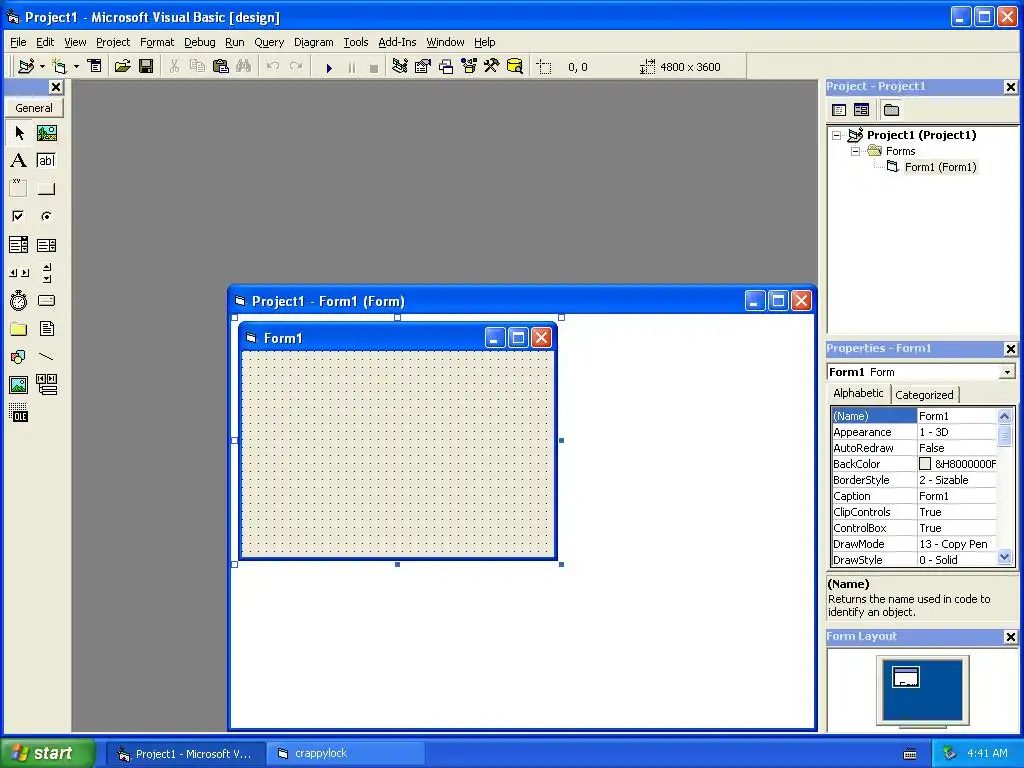Image resolution: width=1024 pixels, height=768 pixels.
Task: Open Properties Window from the toolbar
Action: pos(423,66)
